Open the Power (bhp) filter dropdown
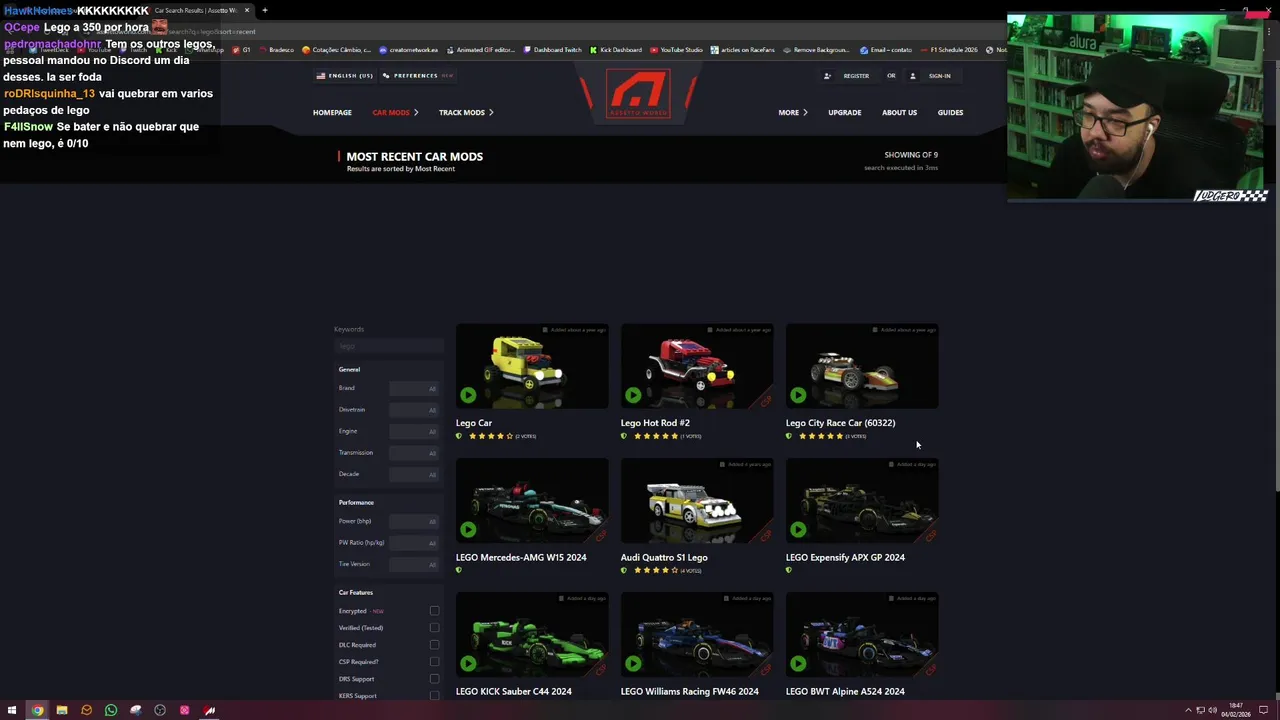Screen dimensions: 1280x720 tap(414, 521)
